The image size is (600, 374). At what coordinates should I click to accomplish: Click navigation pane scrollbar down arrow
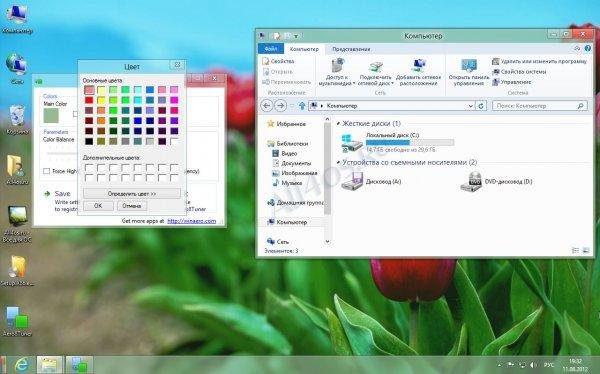tap(327, 242)
